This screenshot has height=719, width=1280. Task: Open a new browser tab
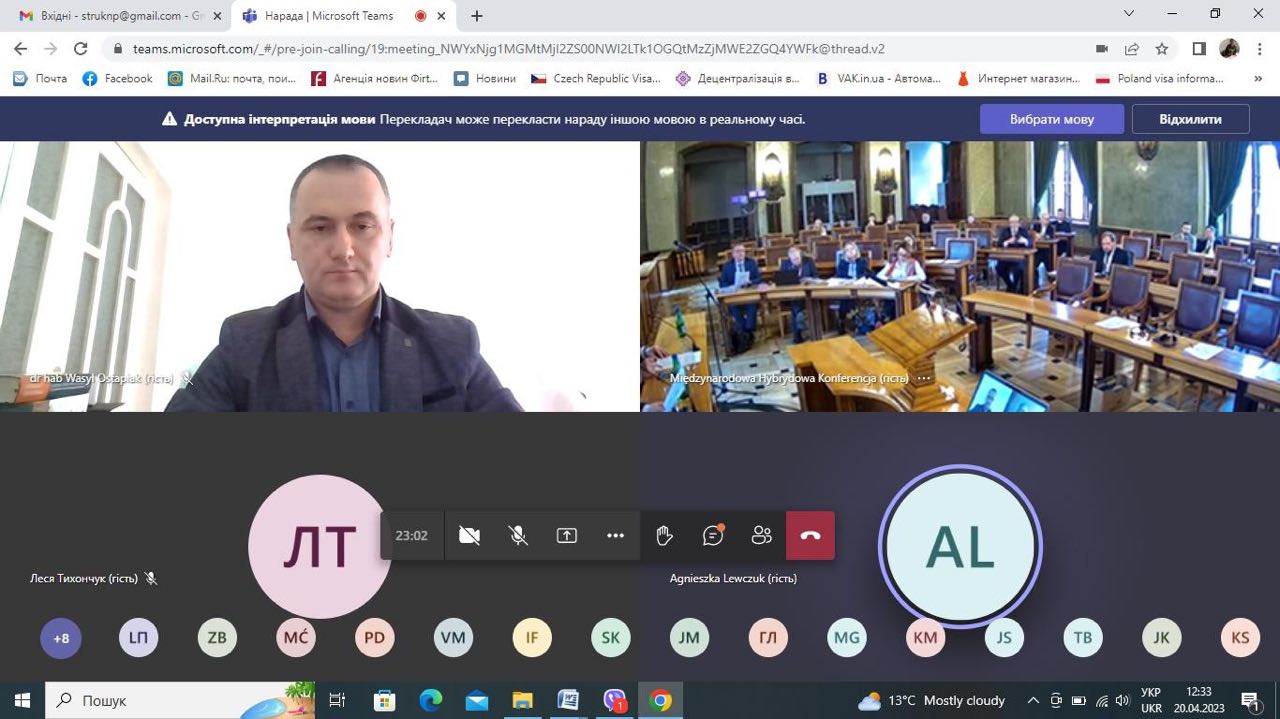click(477, 16)
